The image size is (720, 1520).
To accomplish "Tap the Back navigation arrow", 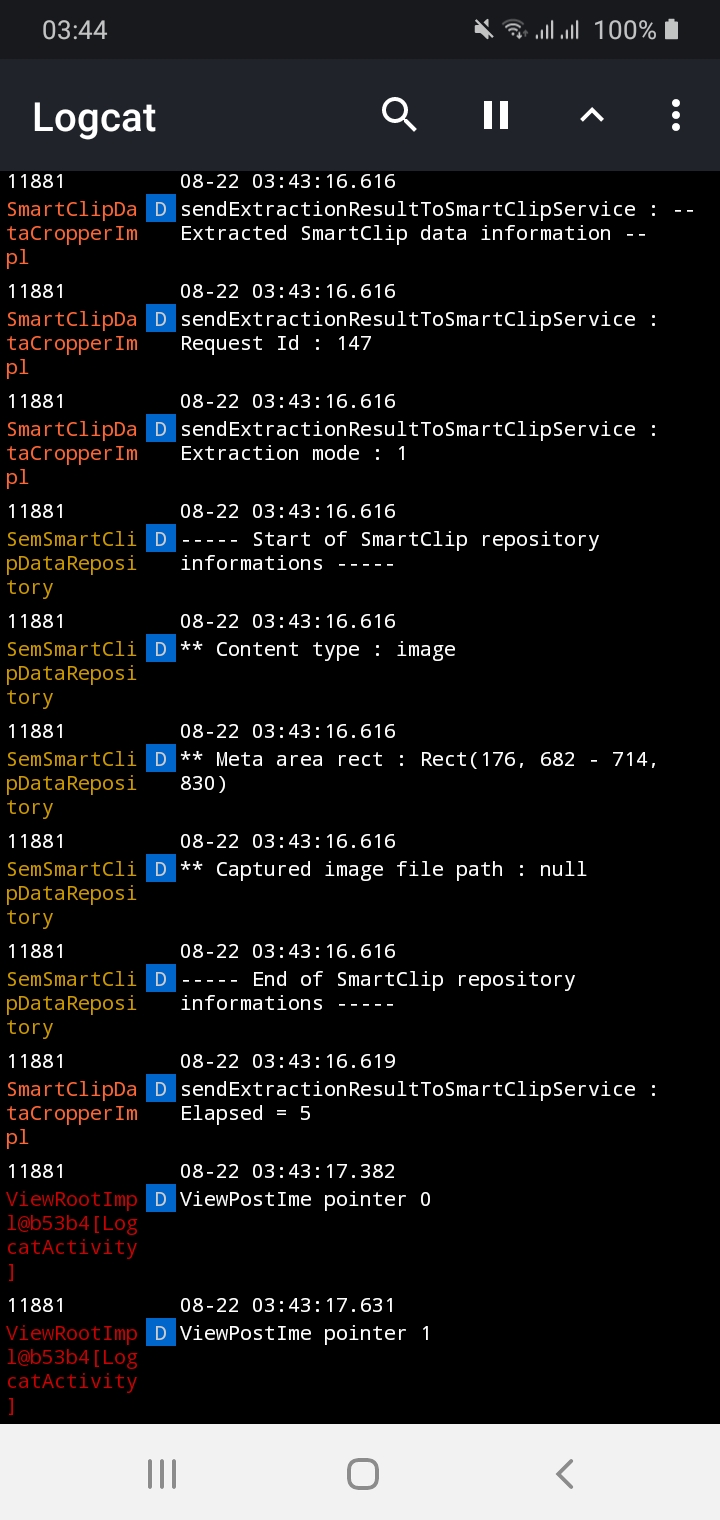I will click(x=563, y=1472).
